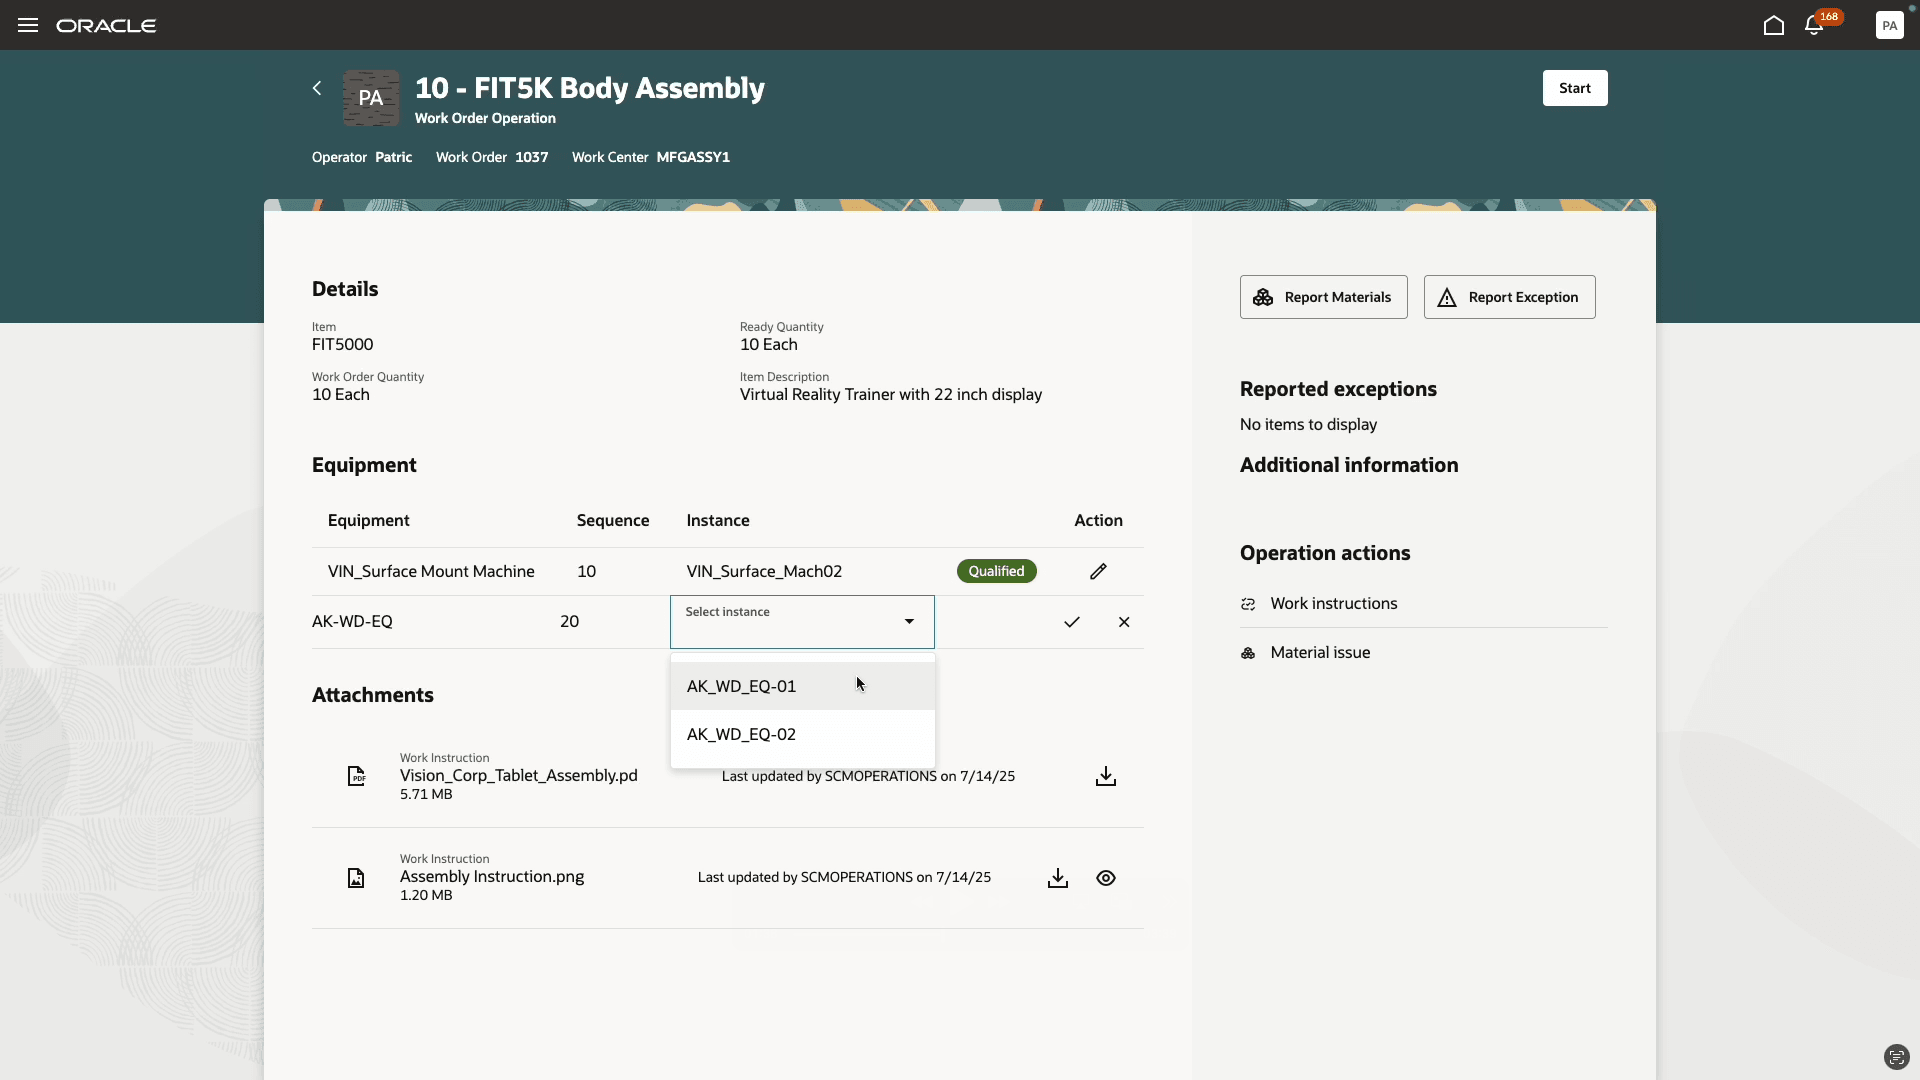Confirm instance selection with the checkmark

tap(1072, 622)
